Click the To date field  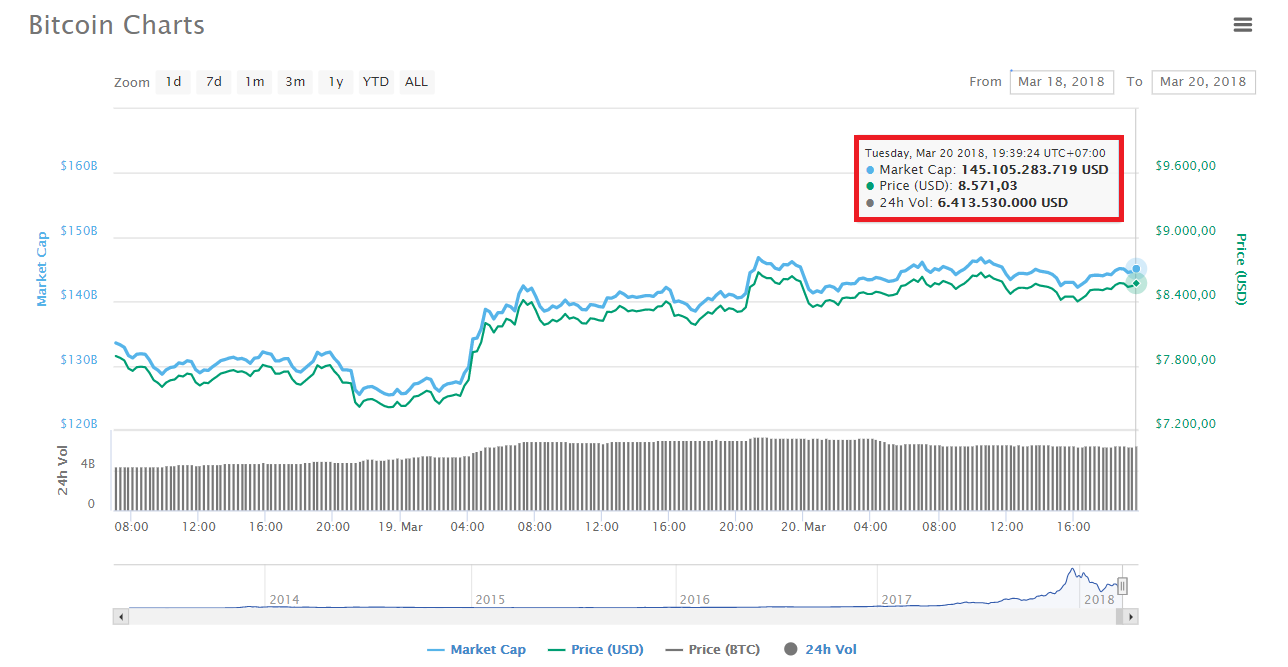pos(1203,82)
